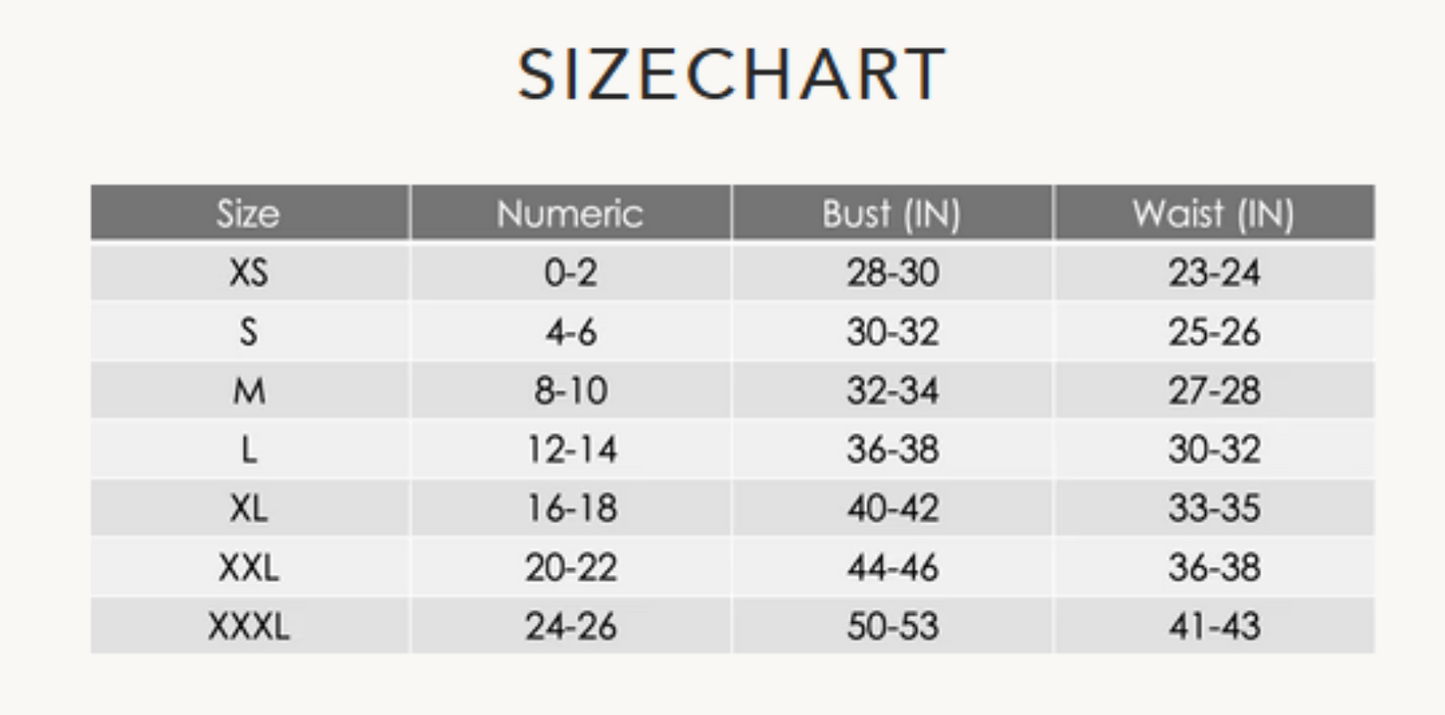Select the L size row label
The width and height of the screenshot is (1445, 715).
pos(248,450)
